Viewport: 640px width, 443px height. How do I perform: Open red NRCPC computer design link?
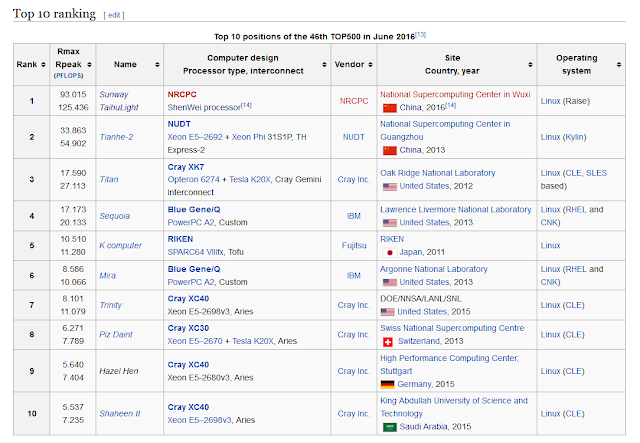pyautogui.click(x=182, y=94)
